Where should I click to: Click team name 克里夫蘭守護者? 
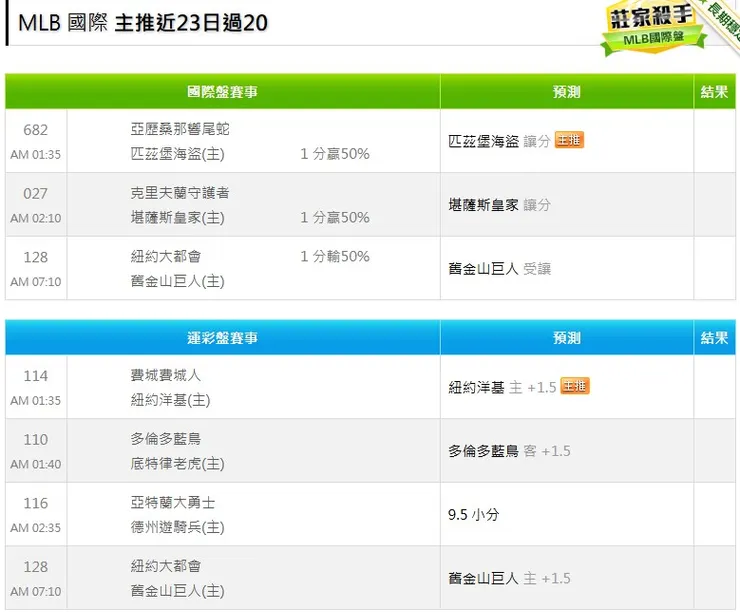(x=180, y=193)
